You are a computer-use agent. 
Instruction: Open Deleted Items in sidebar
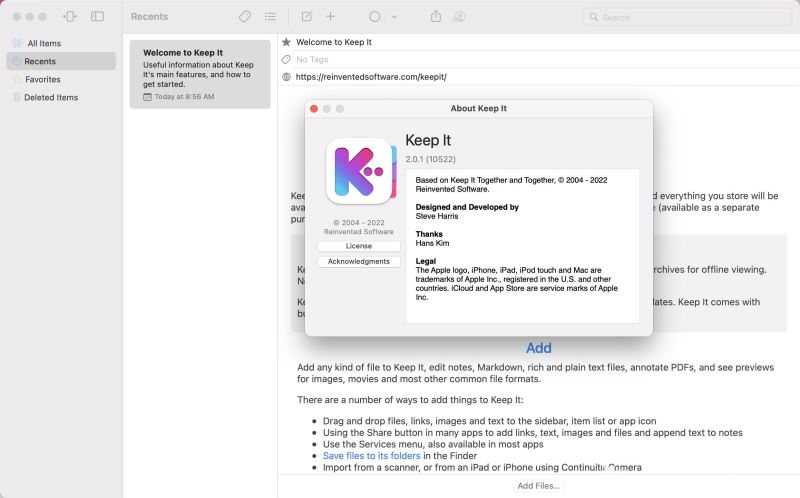pyautogui.click(x=61, y=97)
